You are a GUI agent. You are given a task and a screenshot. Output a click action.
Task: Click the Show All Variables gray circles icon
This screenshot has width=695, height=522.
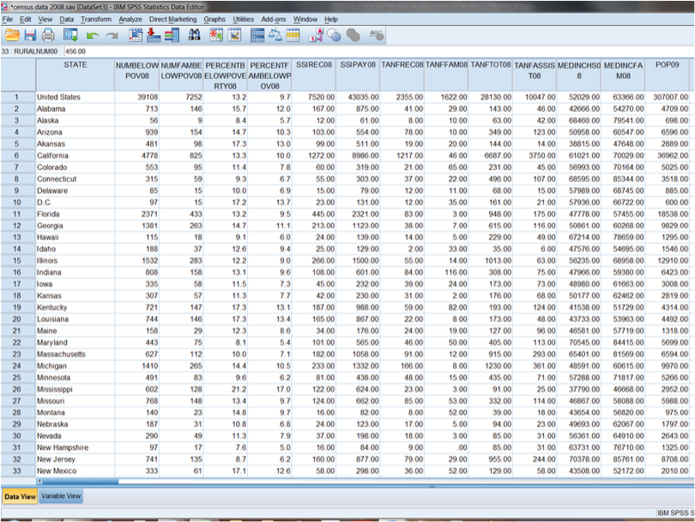click(x=353, y=35)
